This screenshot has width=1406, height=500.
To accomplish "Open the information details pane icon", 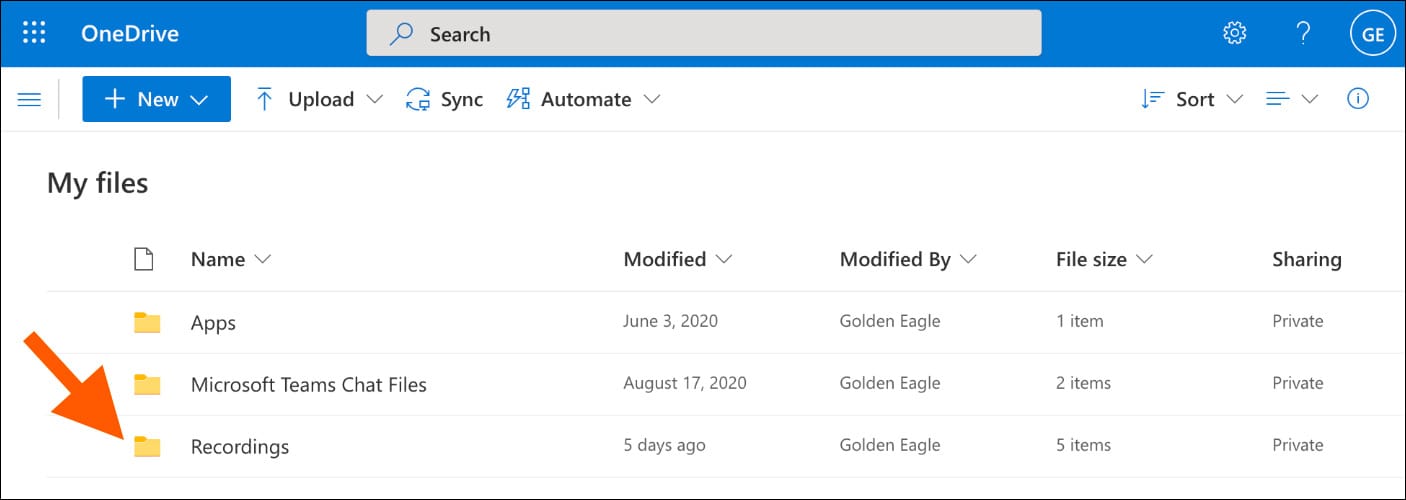I will click(1357, 99).
